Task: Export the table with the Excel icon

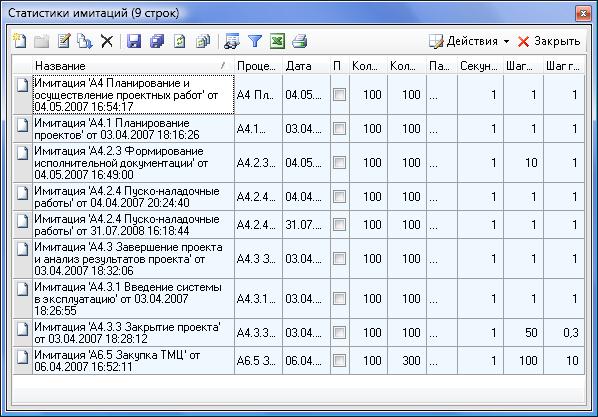Action: coord(277,41)
